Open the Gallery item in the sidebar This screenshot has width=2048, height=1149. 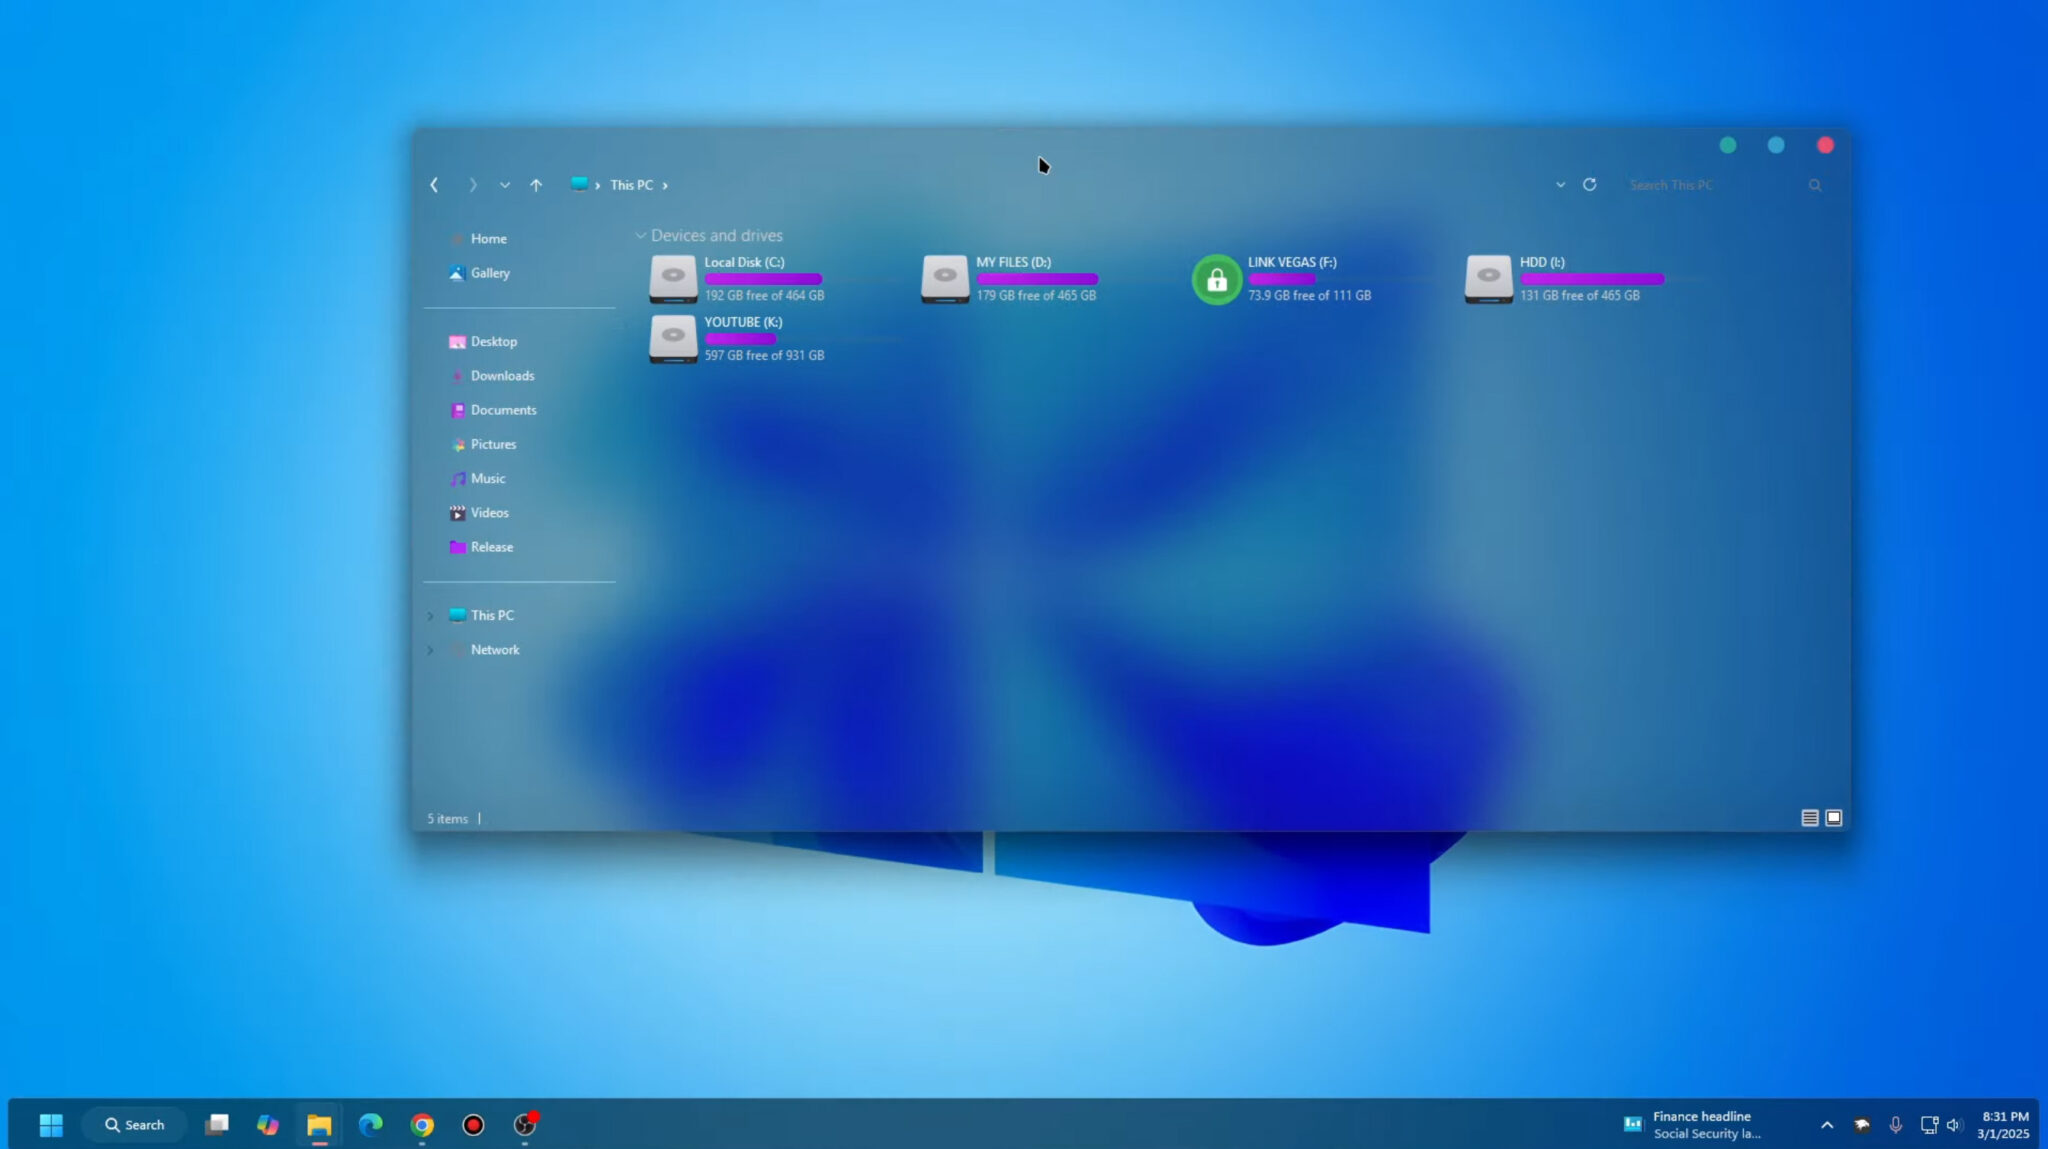click(489, 272)
